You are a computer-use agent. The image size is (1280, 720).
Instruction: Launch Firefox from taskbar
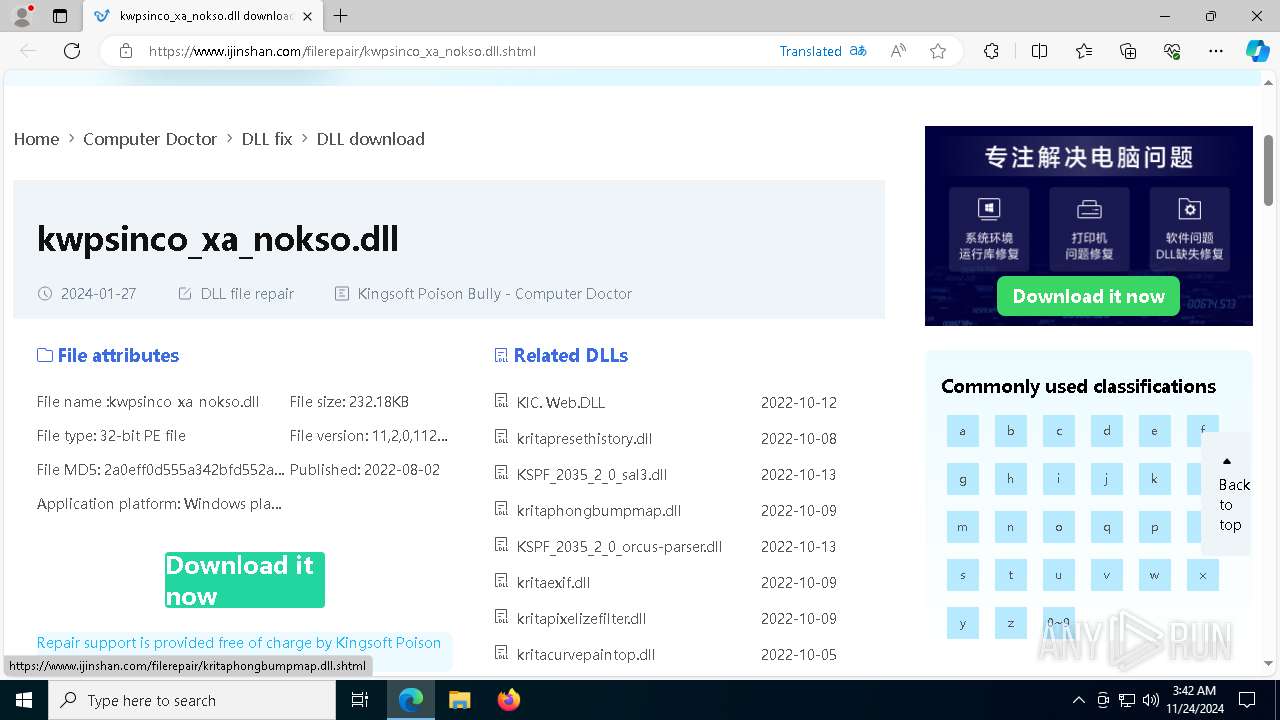[509, 700]
